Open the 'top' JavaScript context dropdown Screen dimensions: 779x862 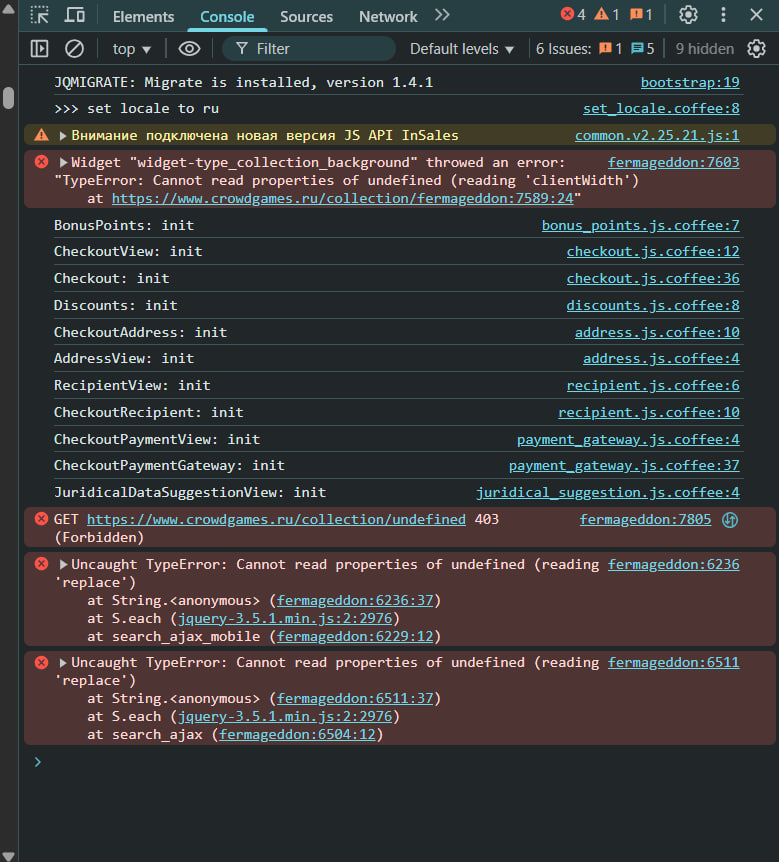(131, 48)
